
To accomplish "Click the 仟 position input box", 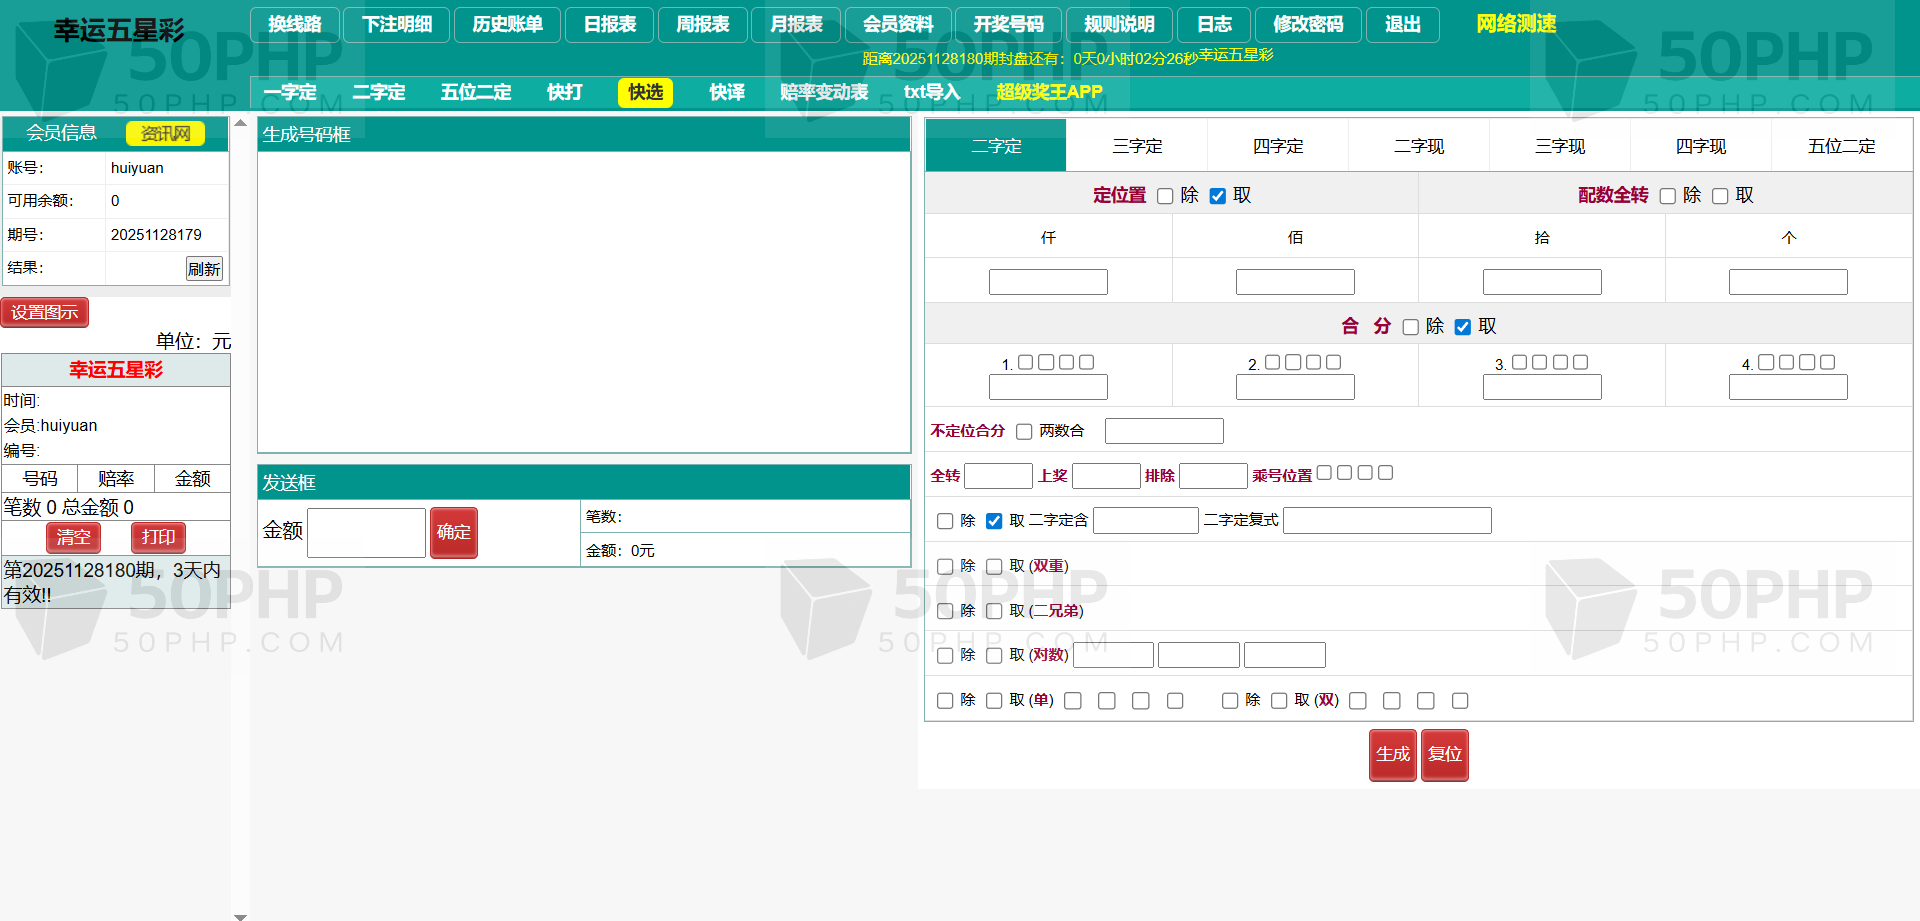I will click(1048, 282).
